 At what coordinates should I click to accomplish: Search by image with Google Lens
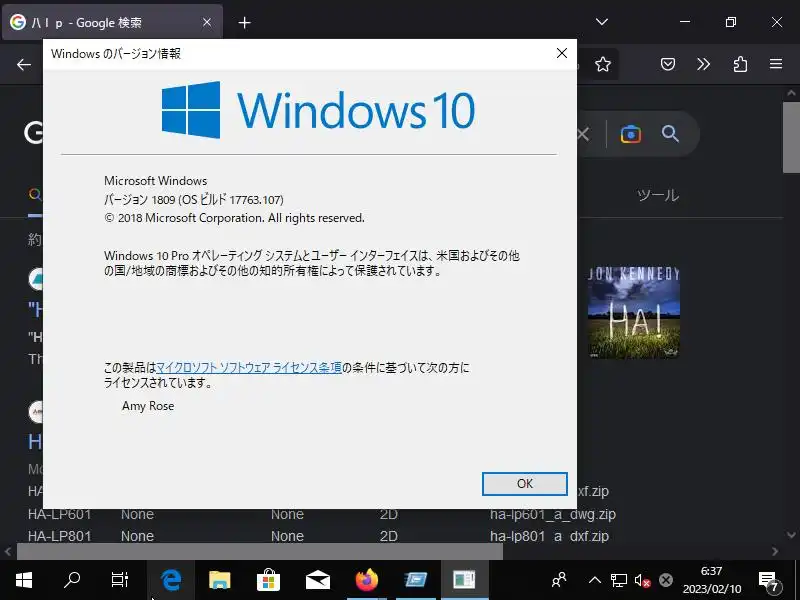point(631,134)
